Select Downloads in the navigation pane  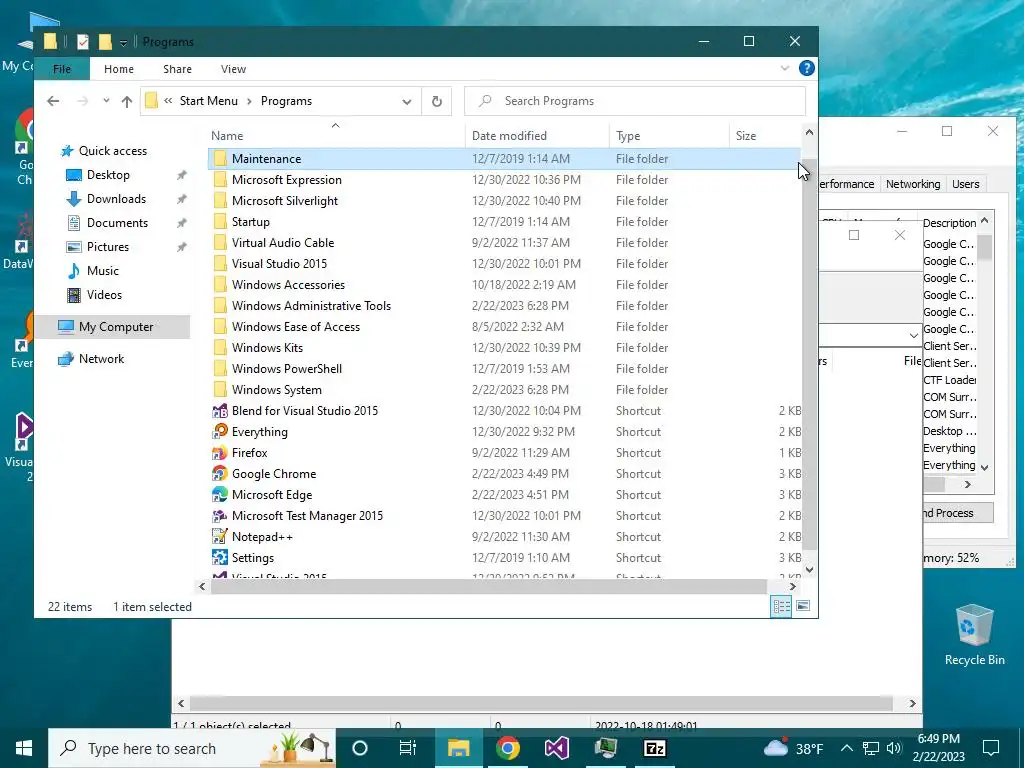pos(116,199)
